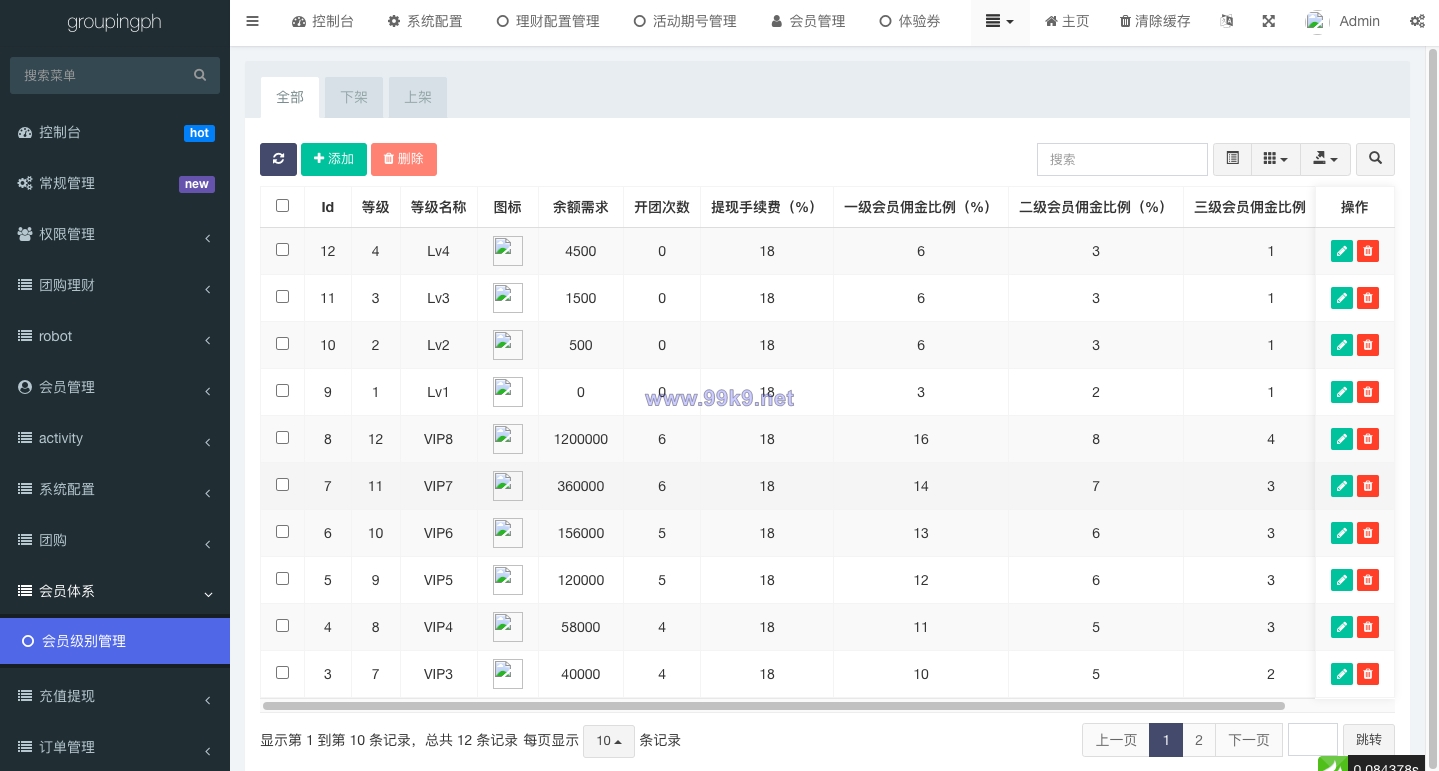
Task: Click the red 删除 button
Action: click(404, 159)
